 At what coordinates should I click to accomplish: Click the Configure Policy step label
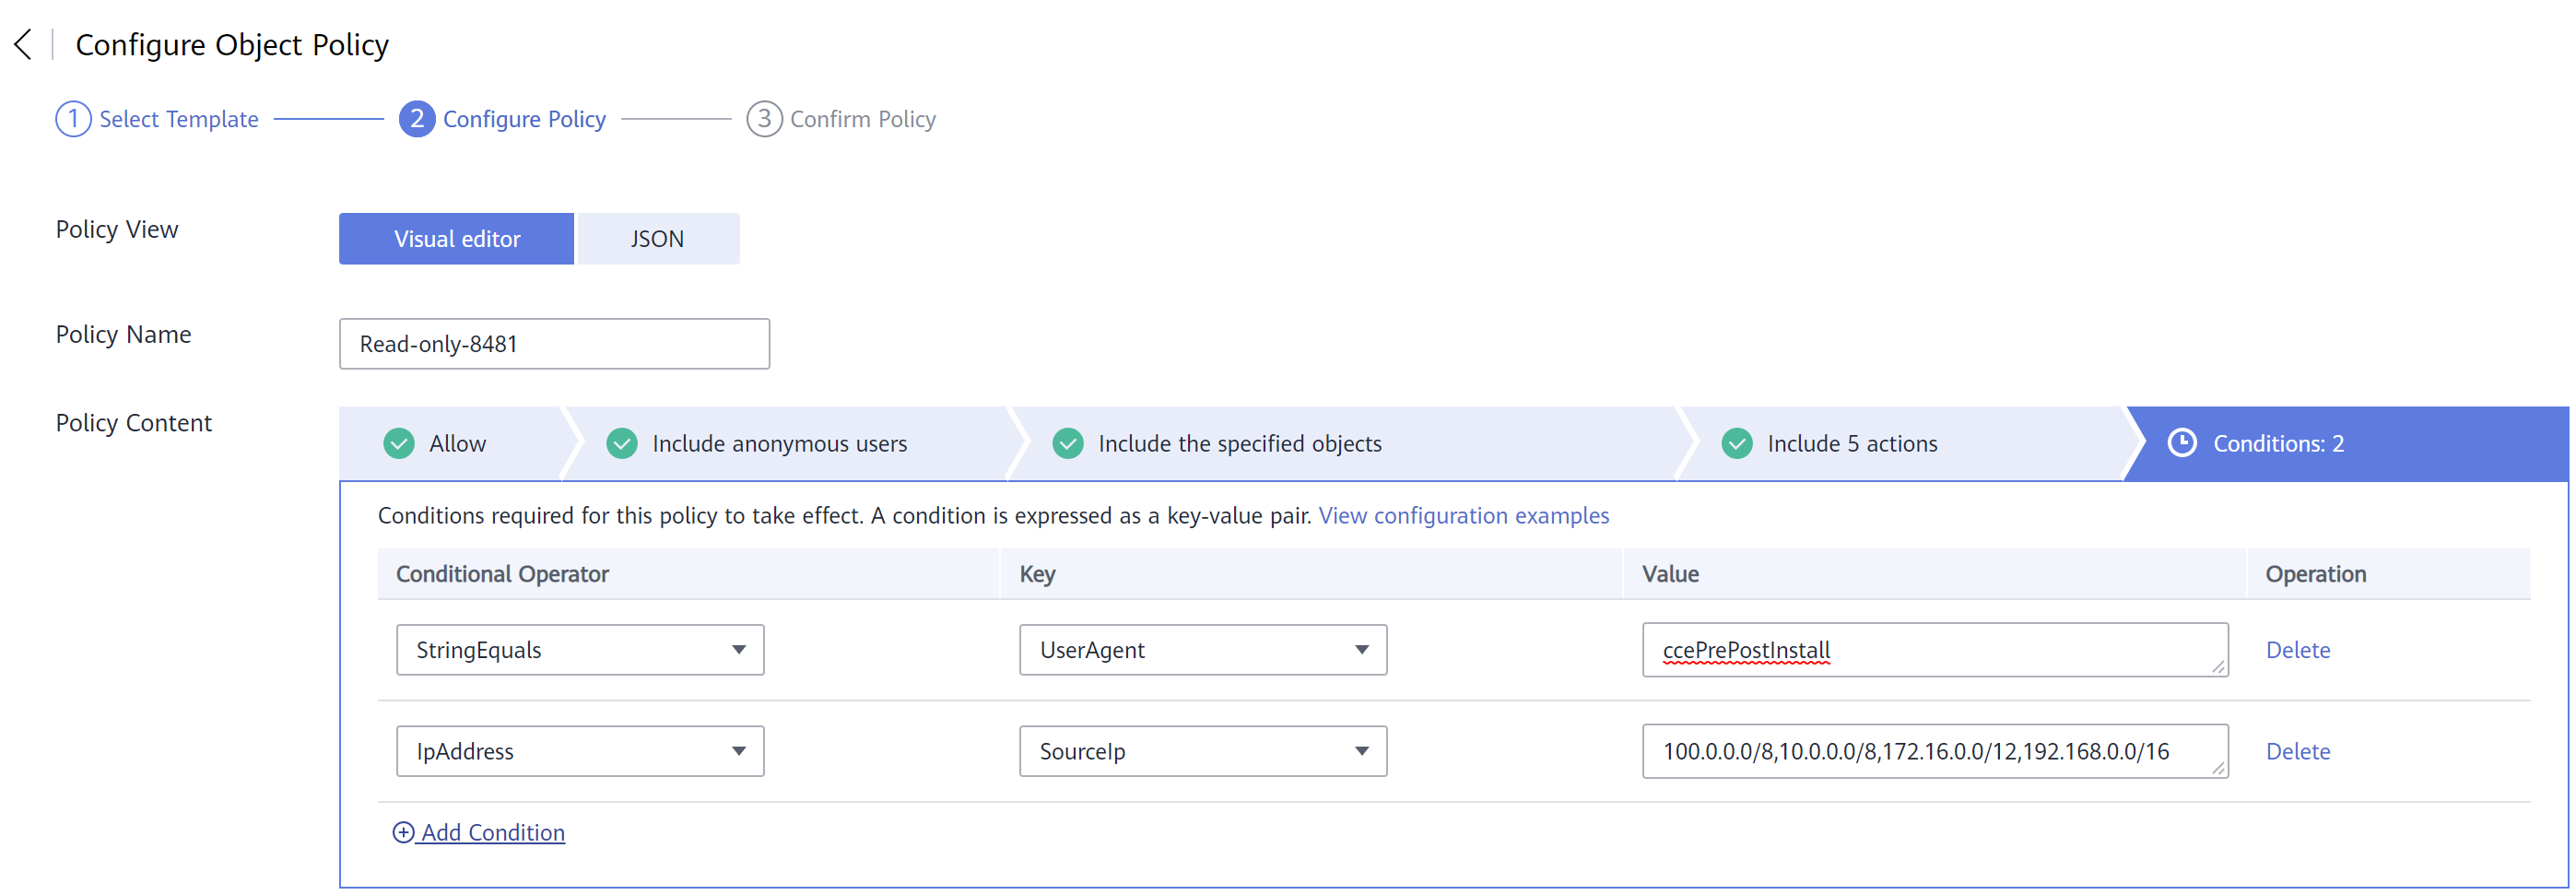pos(524,119)
